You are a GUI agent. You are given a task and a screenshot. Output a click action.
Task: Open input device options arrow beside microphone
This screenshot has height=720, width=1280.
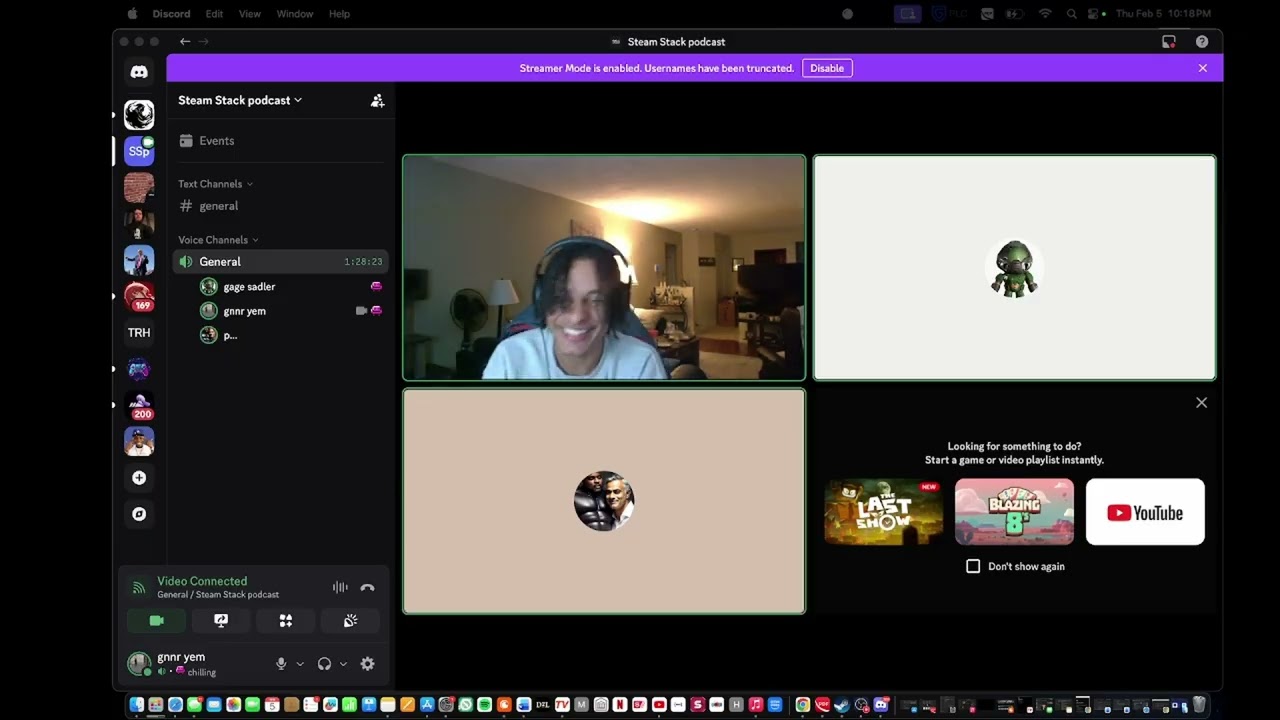coord(300,664)
